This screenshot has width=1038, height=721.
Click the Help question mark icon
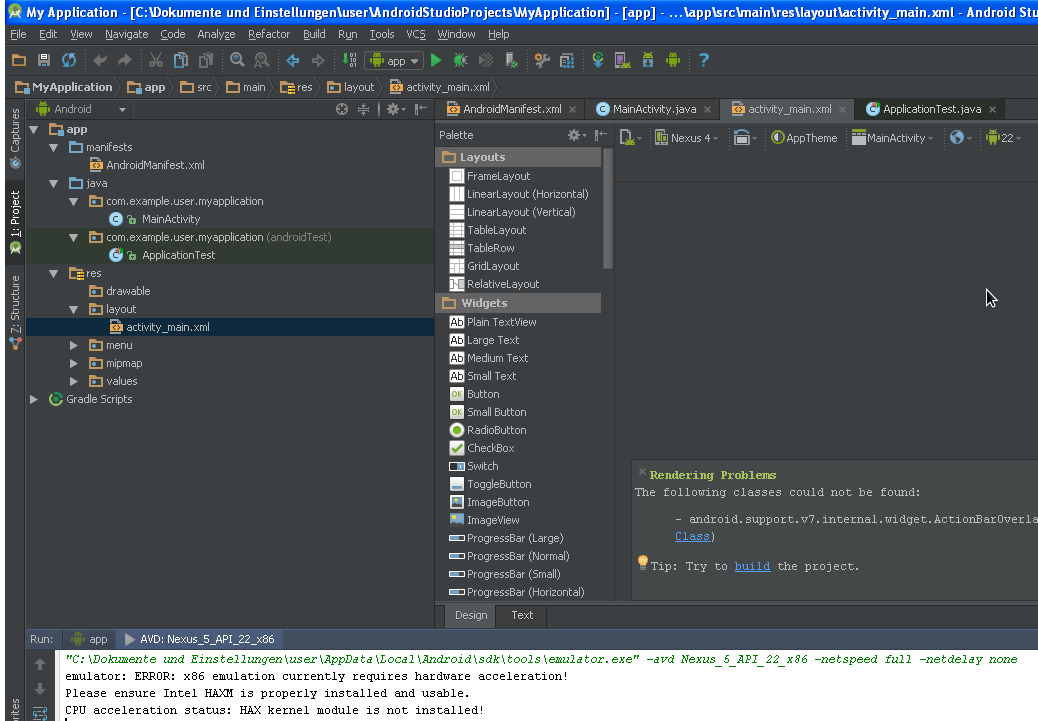tap(704, 60)
